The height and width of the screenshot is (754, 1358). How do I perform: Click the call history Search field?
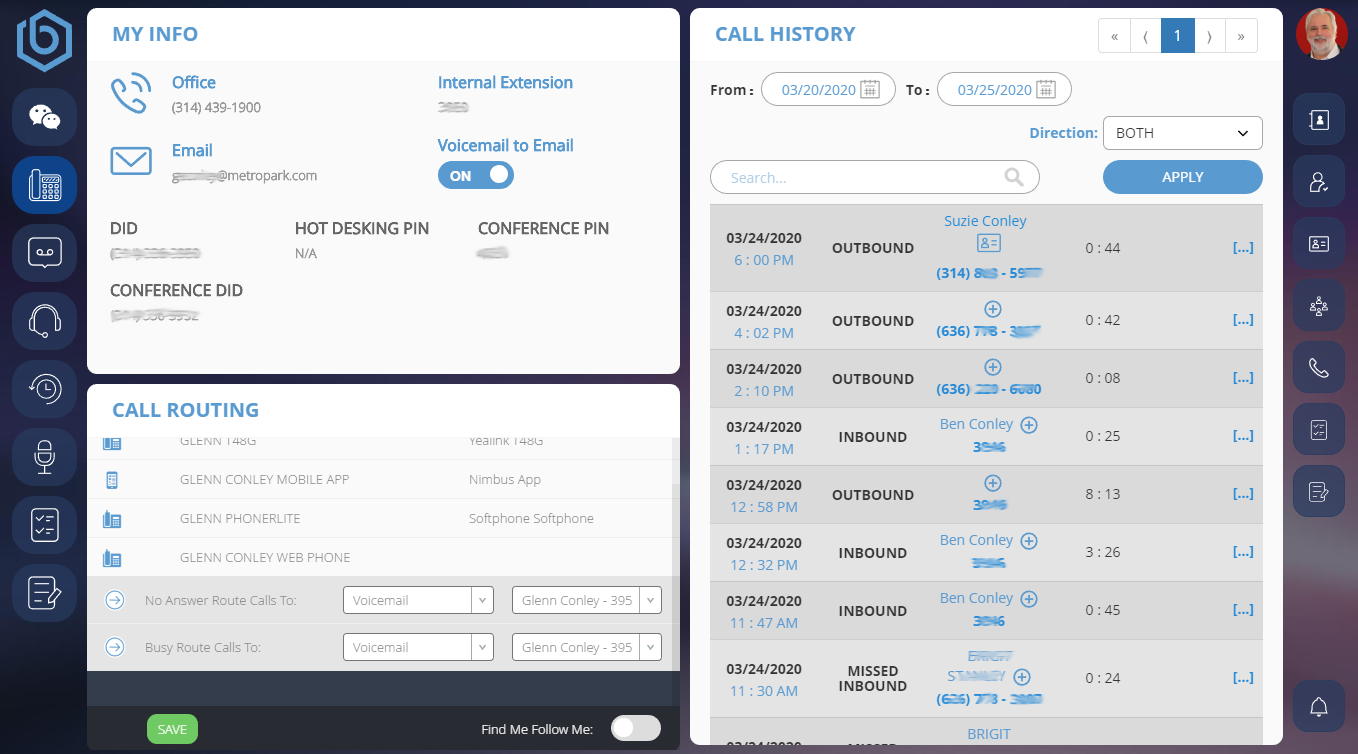coord(865,178)
